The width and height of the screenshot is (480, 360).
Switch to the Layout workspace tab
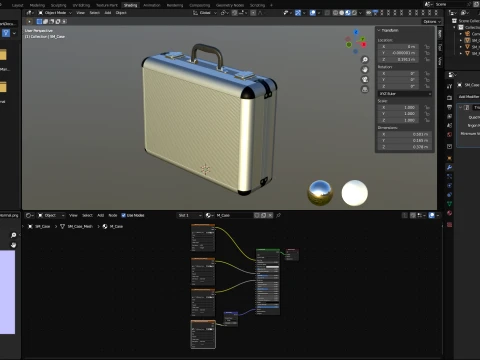[x=17, y=5]
